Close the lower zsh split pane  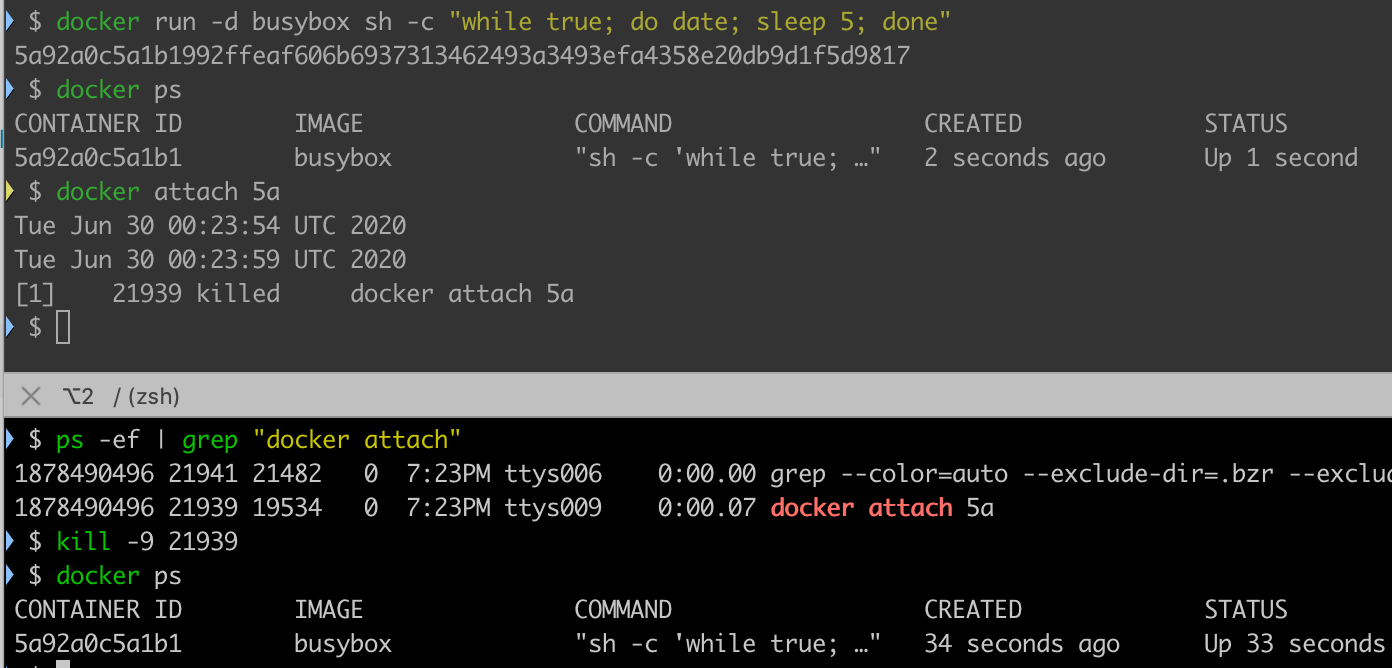click(31, 396)
